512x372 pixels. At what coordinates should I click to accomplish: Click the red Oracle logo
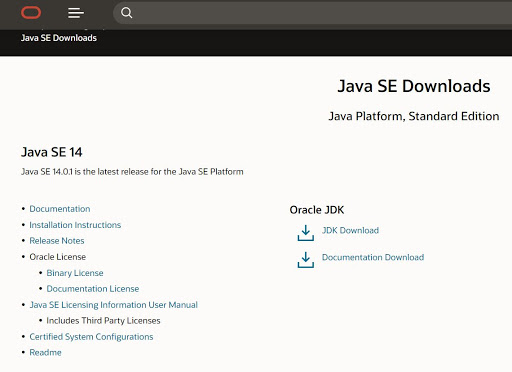point(31,13)
